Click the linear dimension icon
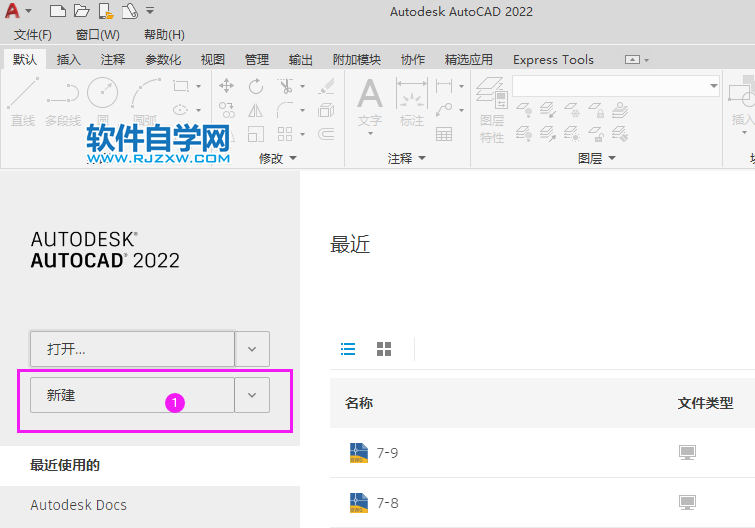This screenshot has width=755, height=528. pos(444,86)
